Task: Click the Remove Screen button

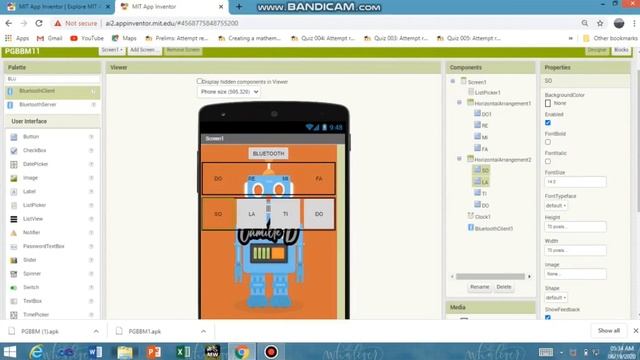Action: coord(183,50)
